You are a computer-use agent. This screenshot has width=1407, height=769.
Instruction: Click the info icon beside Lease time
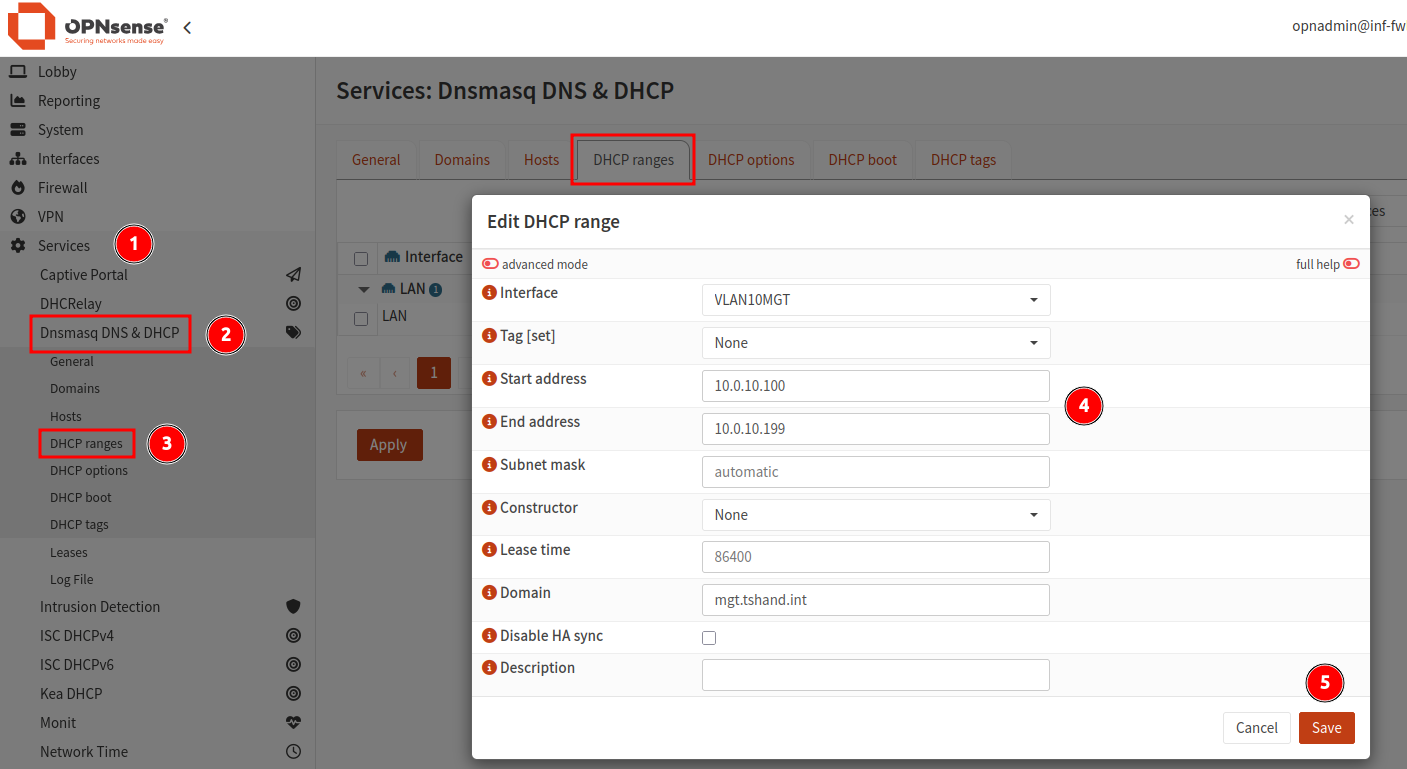click(489, 550)
